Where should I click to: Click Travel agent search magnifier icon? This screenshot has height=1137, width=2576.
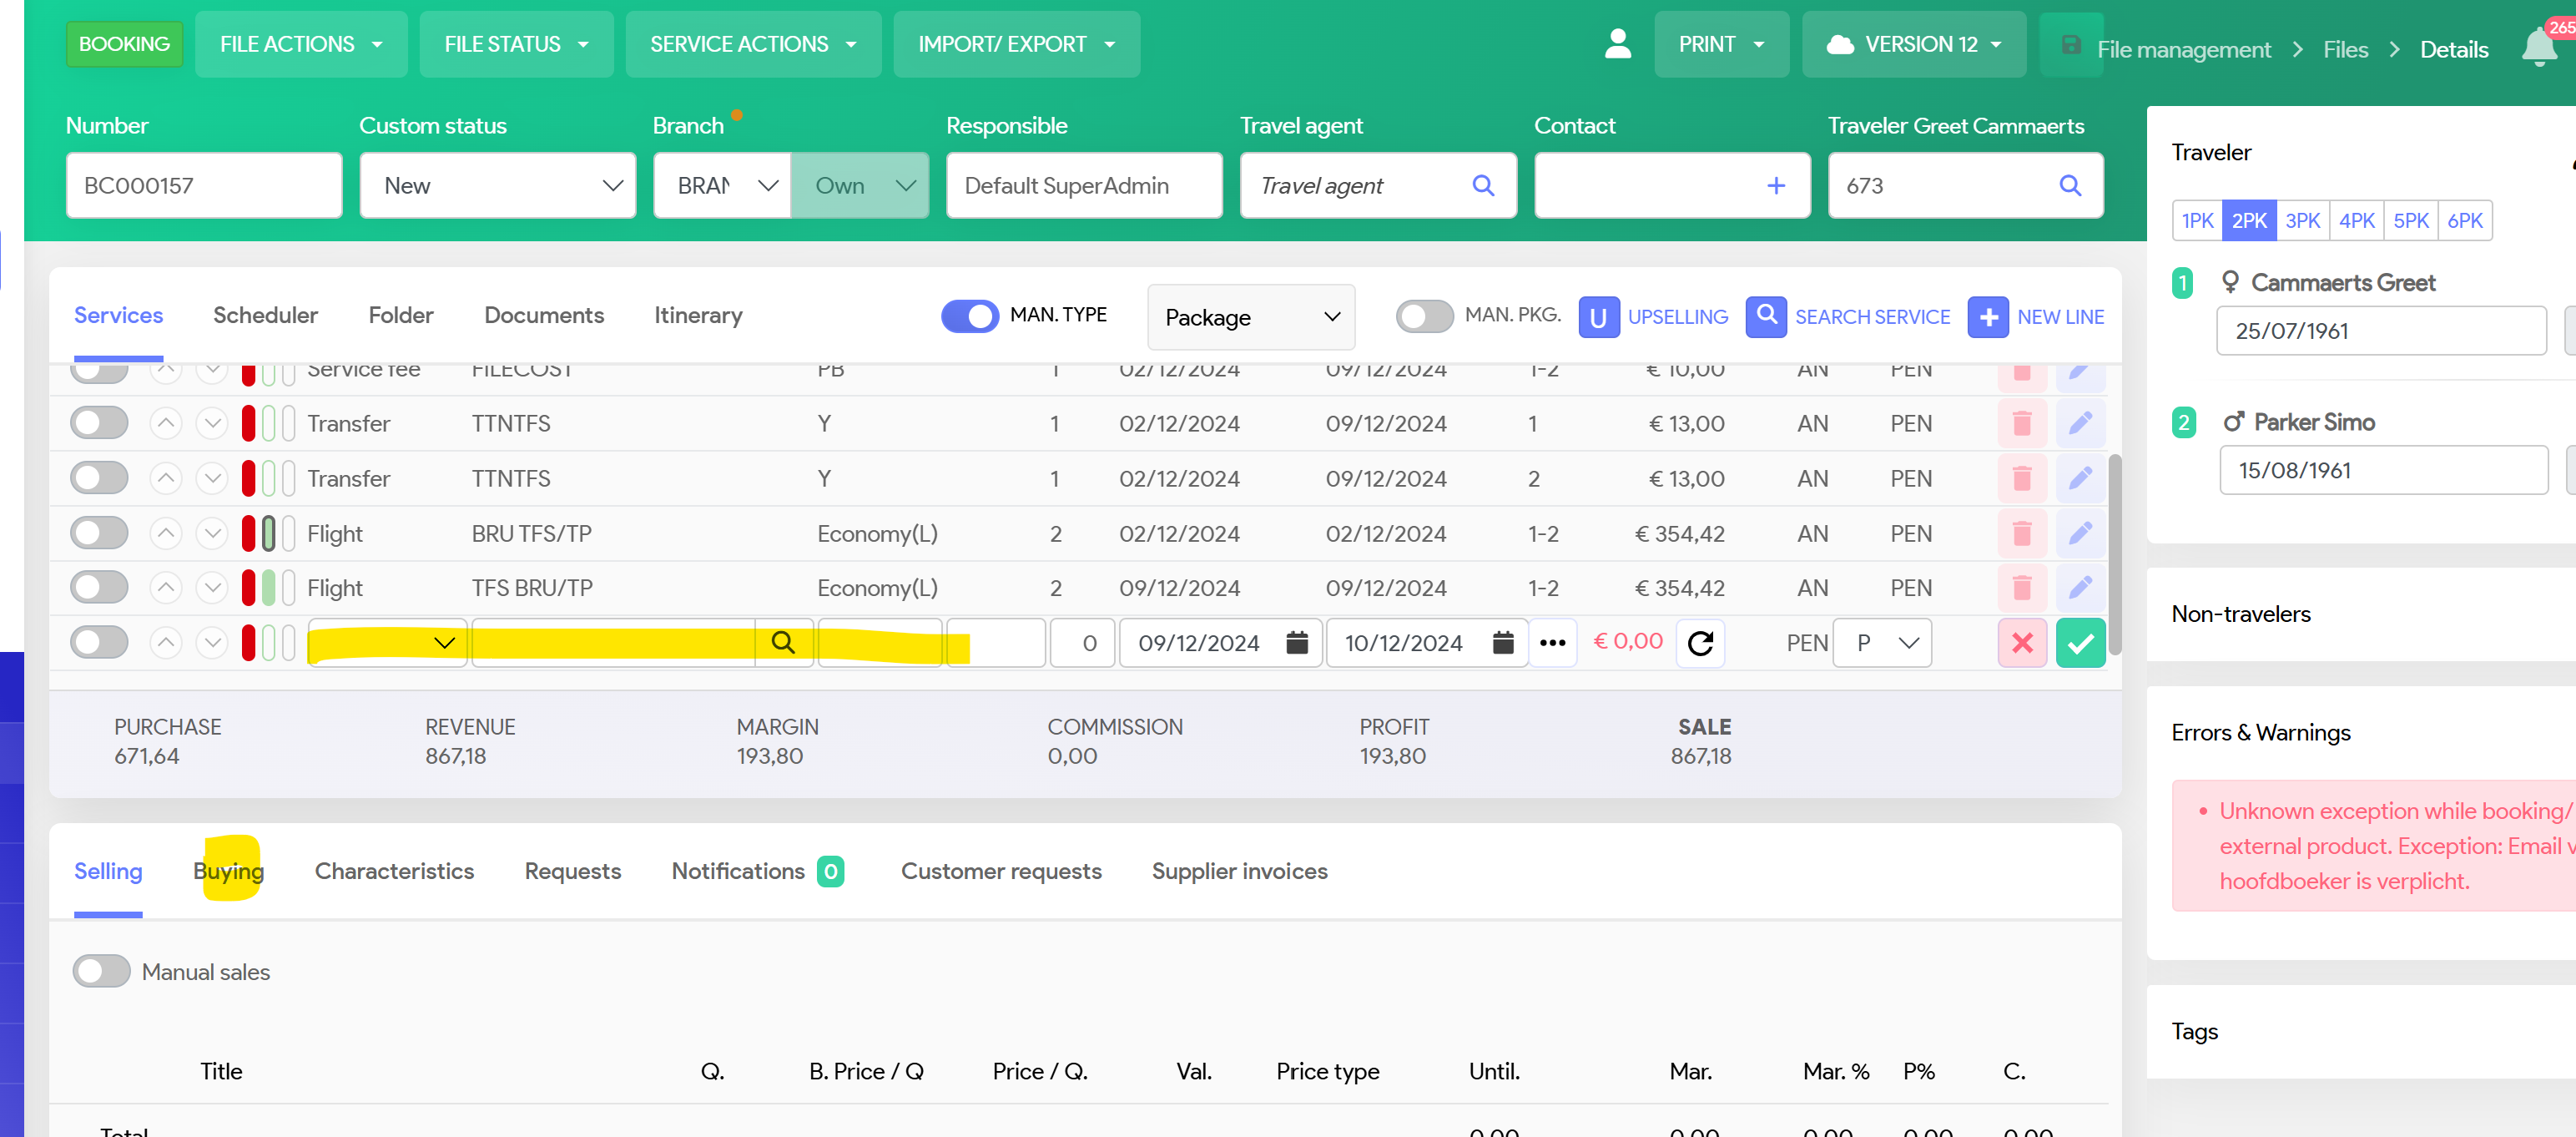pos(1483,185)
